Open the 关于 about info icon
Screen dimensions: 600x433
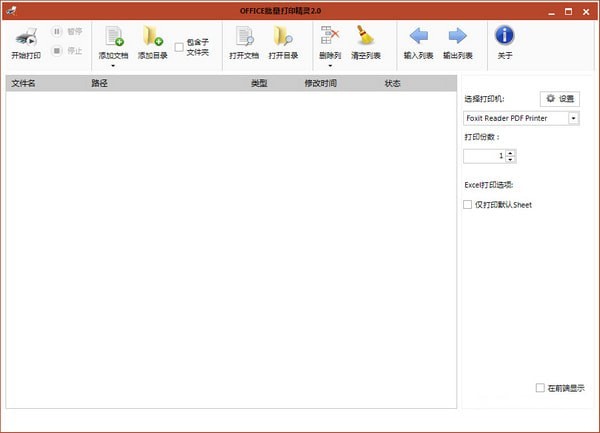tap(505, 38)
